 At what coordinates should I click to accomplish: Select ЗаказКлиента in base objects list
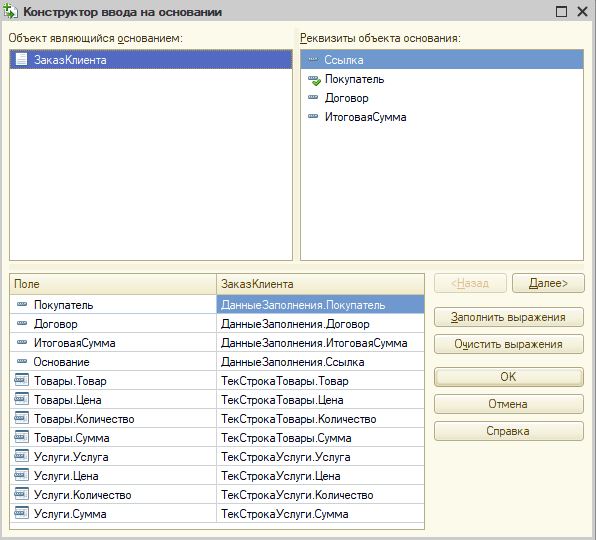pos(151,60)
